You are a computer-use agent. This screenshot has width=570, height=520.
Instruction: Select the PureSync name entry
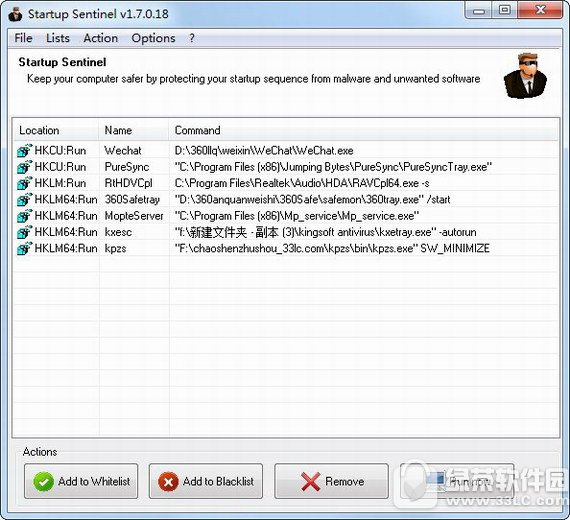point(127,167)
